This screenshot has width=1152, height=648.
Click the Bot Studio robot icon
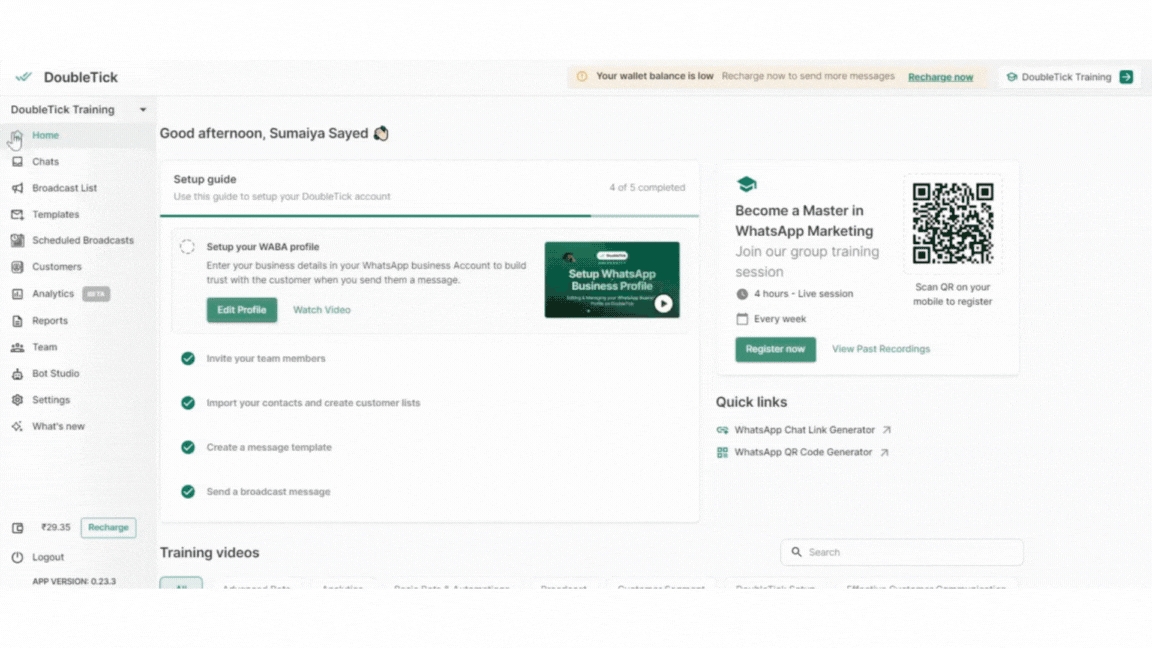click(17, 374)
